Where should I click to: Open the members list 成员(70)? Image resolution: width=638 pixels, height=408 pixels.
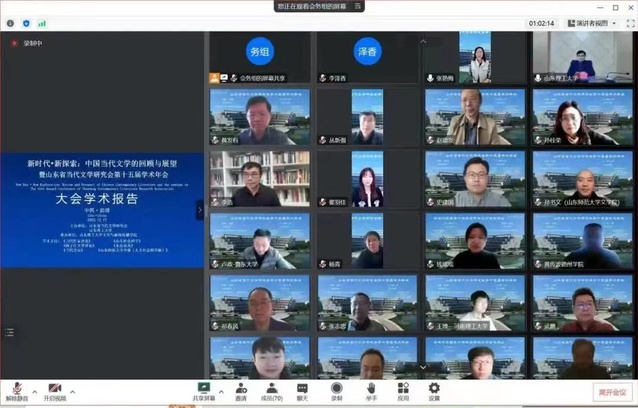click(x=271, y=390)
